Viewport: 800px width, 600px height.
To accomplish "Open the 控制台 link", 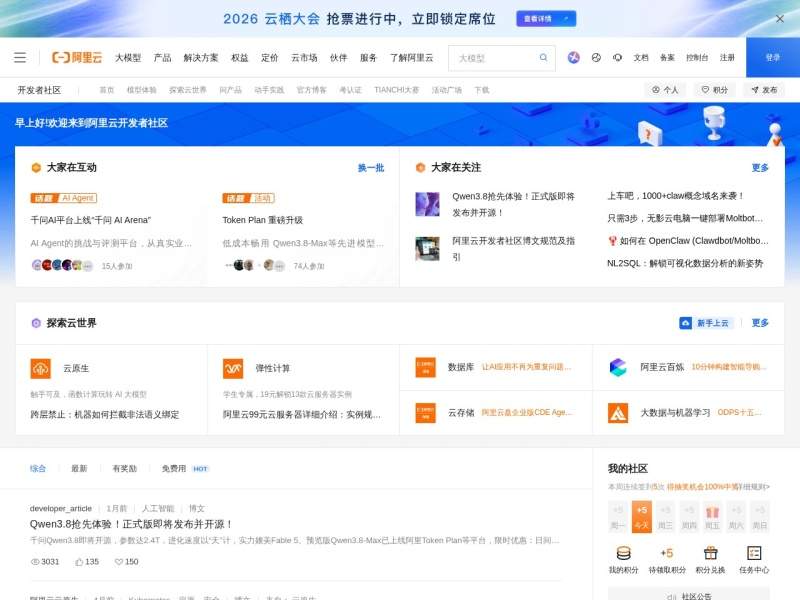I will pyautogui.click(x=697, y=58).
